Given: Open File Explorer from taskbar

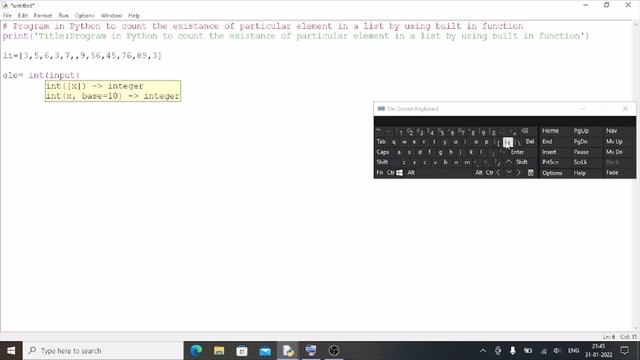Looking at the screenshot, I should pos(219,351).
